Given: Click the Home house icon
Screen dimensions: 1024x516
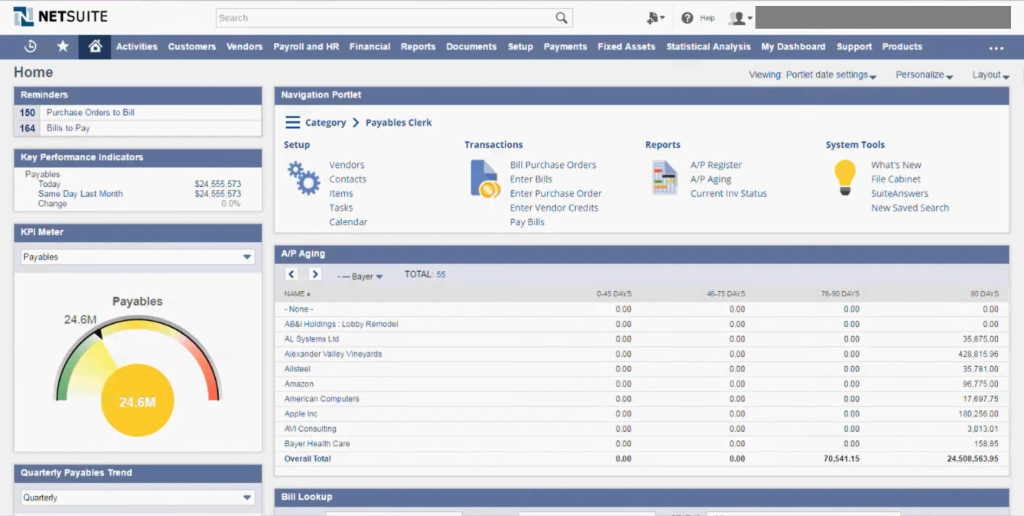Looking at the screenshot, I should point(95,47).
